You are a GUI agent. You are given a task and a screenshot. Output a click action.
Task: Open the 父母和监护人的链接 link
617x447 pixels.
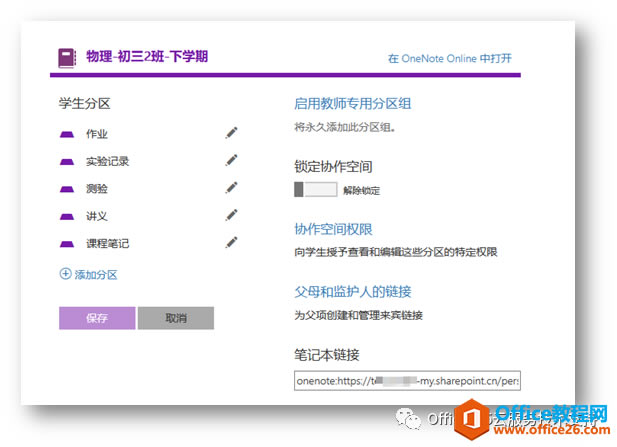[353, 292]
